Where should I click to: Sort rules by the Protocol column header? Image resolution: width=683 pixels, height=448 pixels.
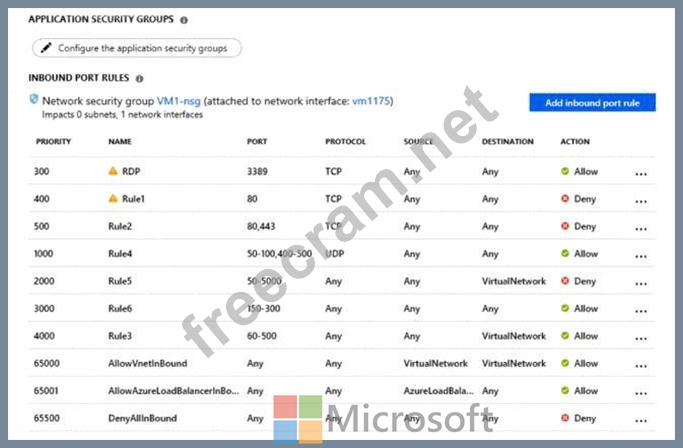345,142
